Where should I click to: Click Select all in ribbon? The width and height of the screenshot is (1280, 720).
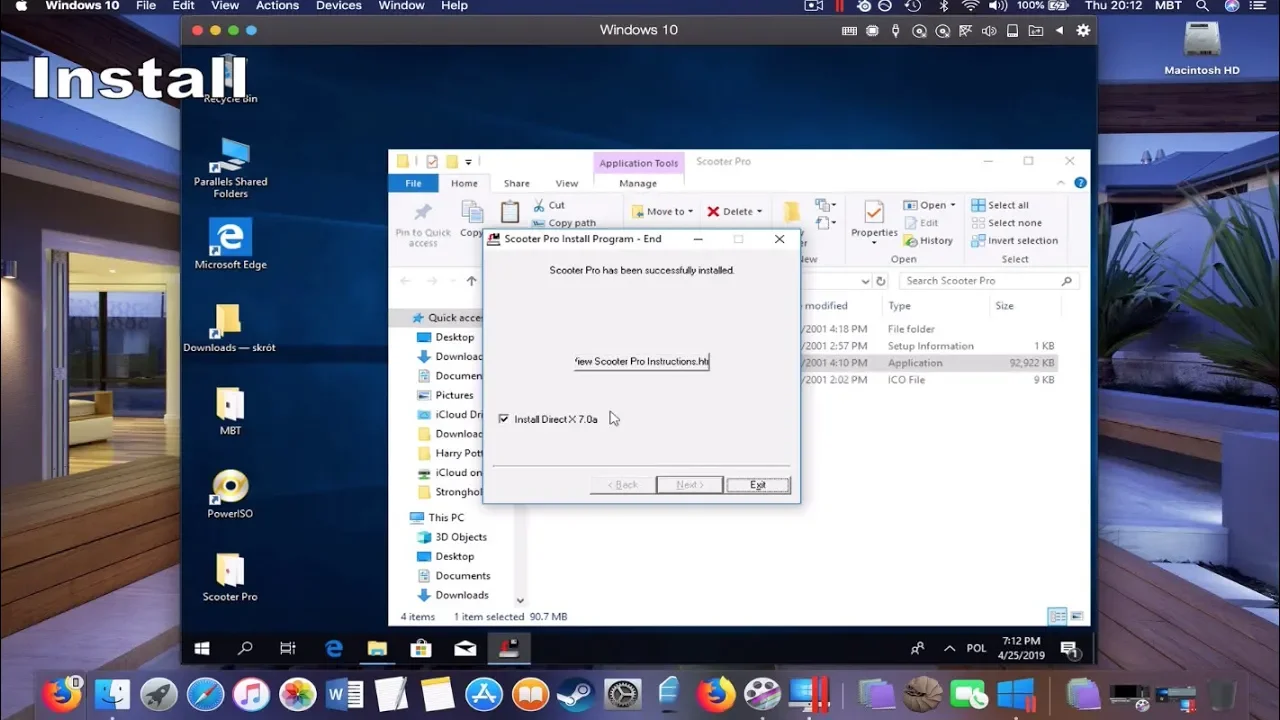click(1000, 205)
